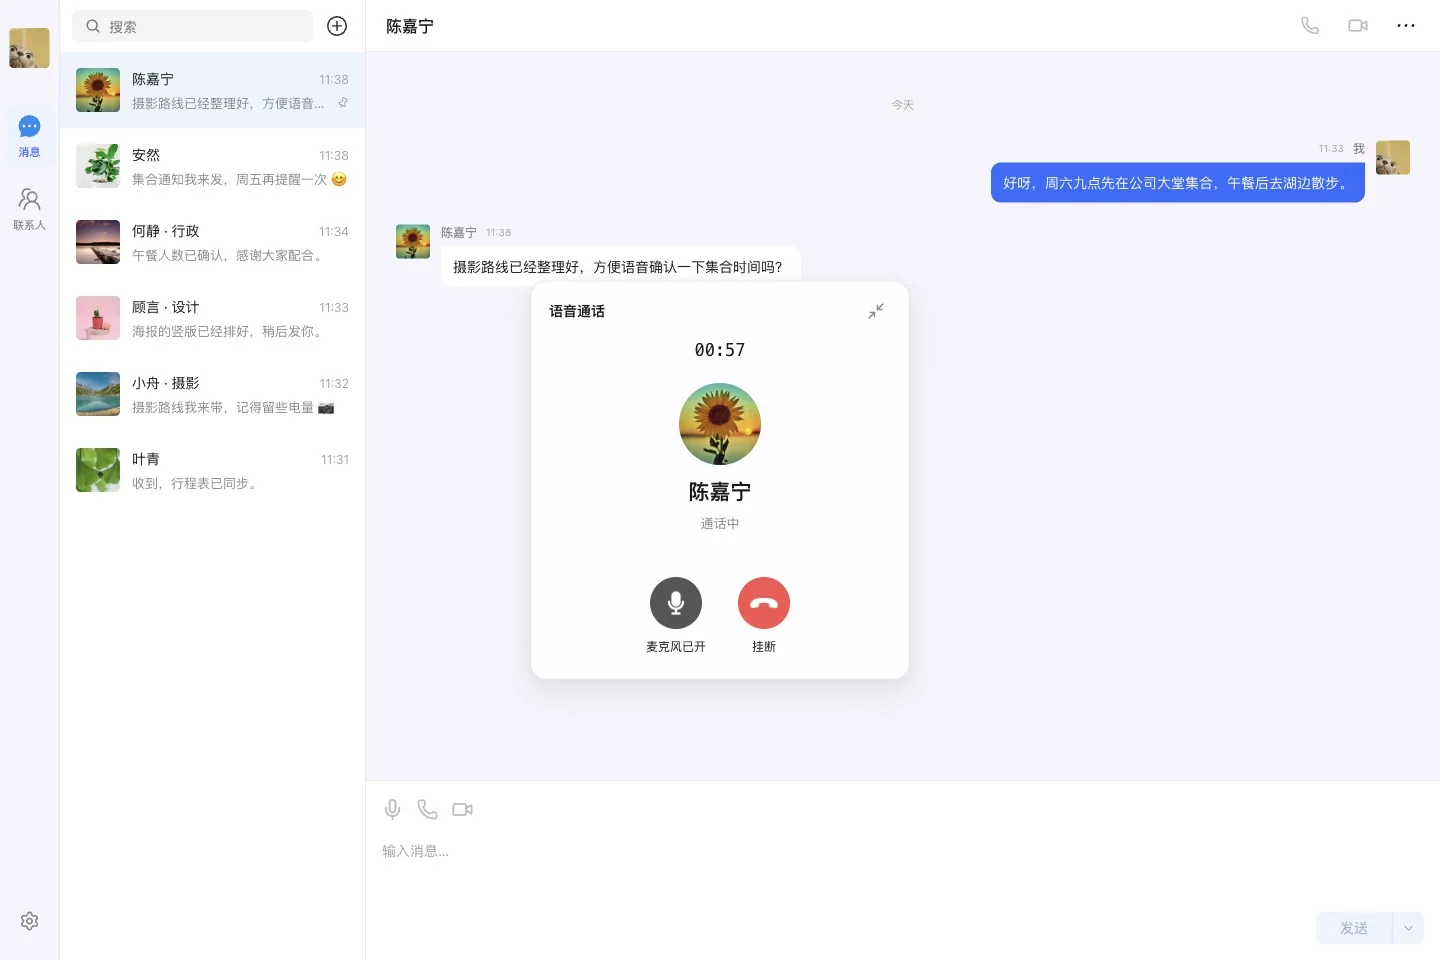The width and height of the screenshot is (1440, 960).
Task: Click the search box
Action: coord(192,26)
